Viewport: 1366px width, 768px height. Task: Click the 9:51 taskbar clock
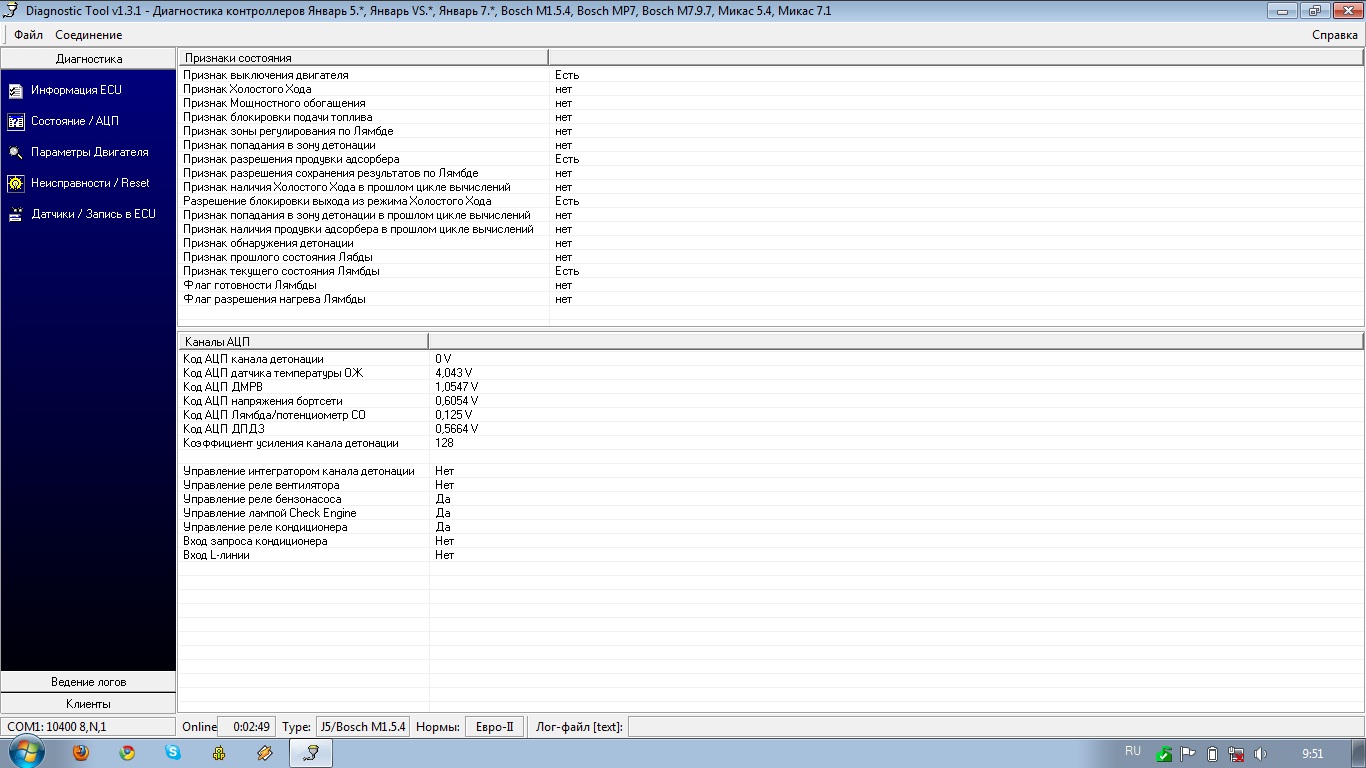[x=1313, y=754]
